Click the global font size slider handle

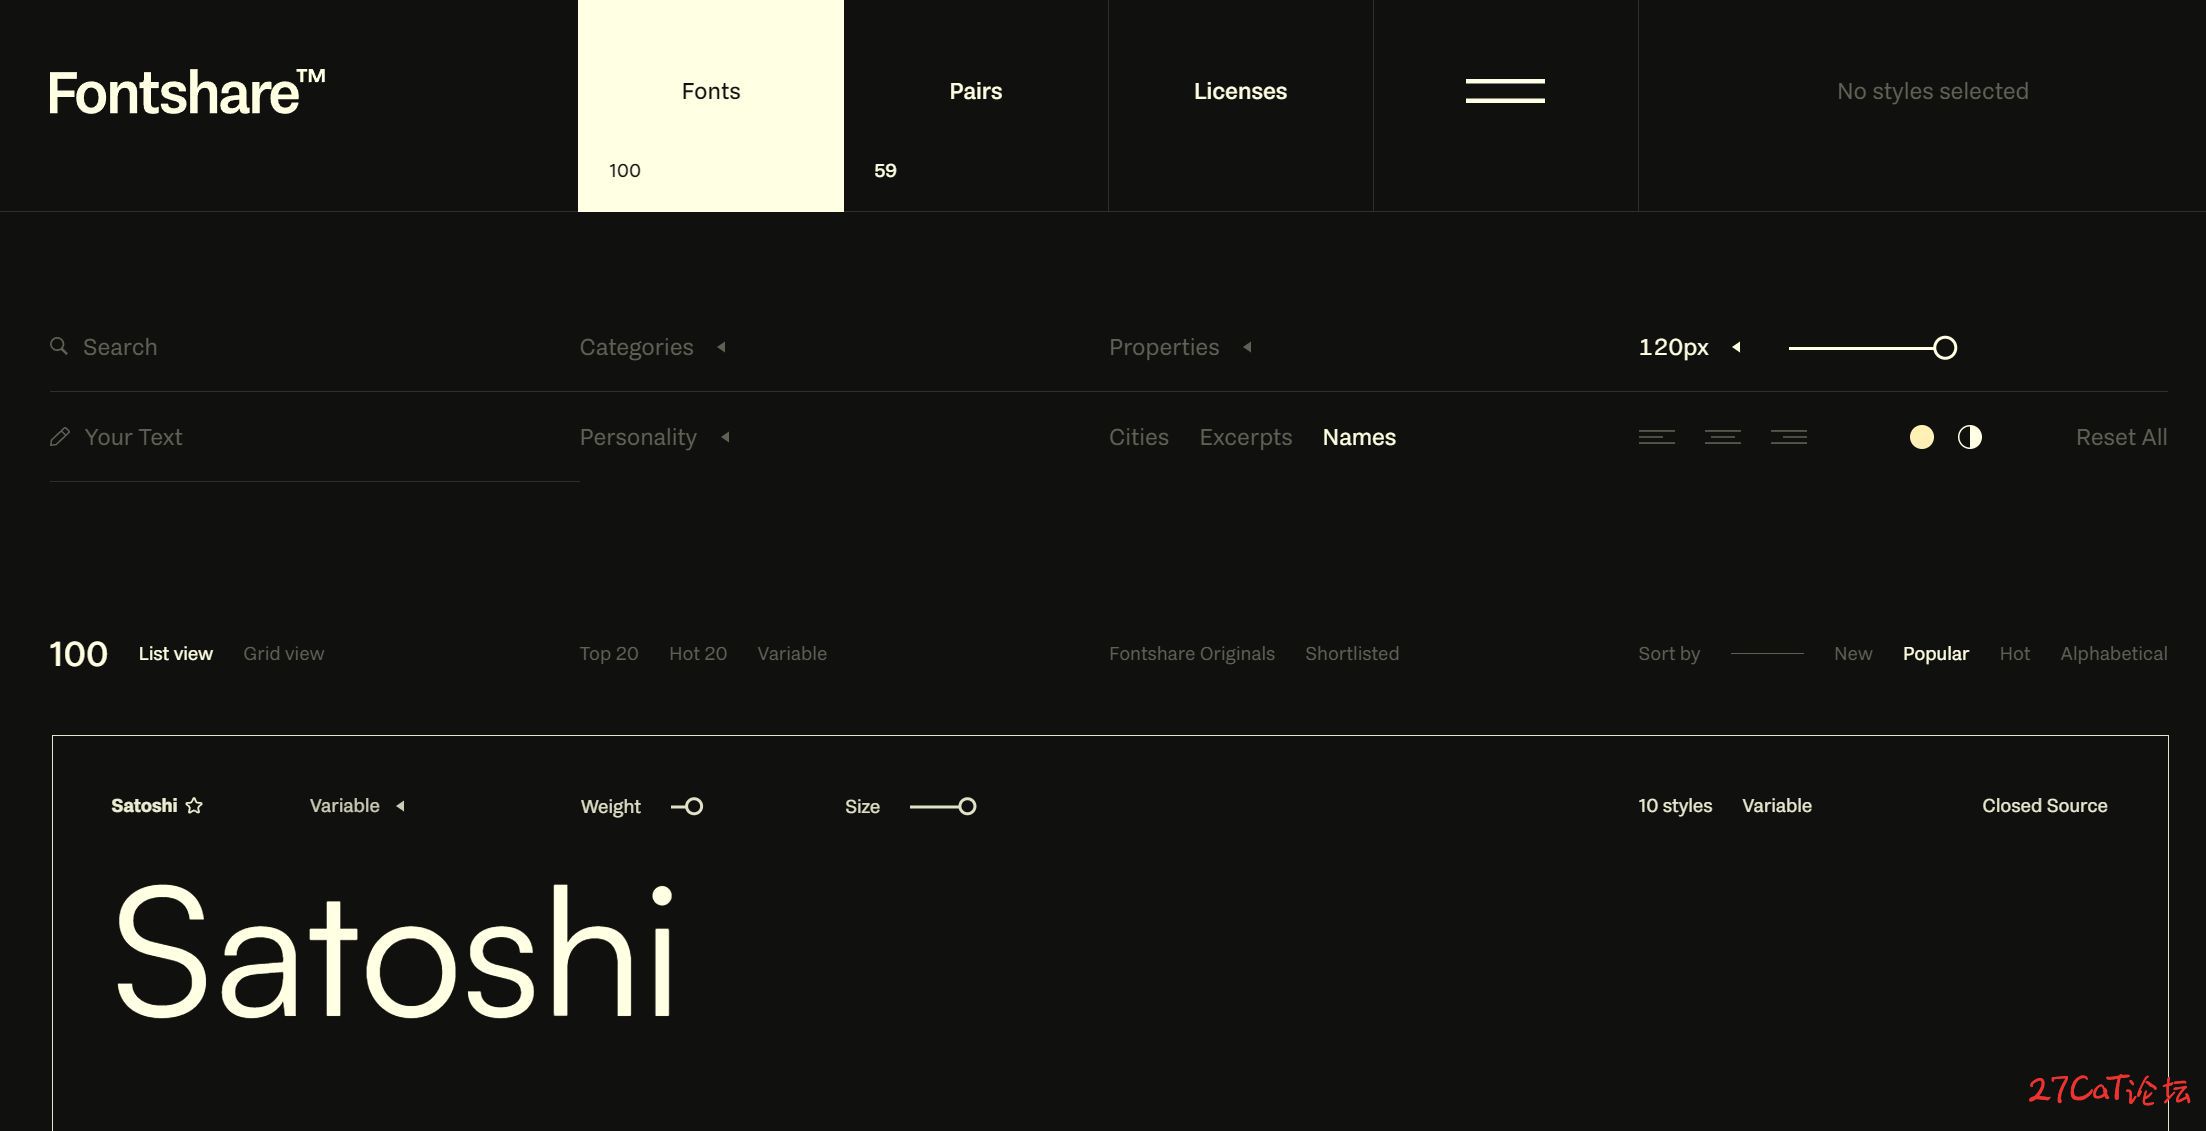coord(1945,347)
